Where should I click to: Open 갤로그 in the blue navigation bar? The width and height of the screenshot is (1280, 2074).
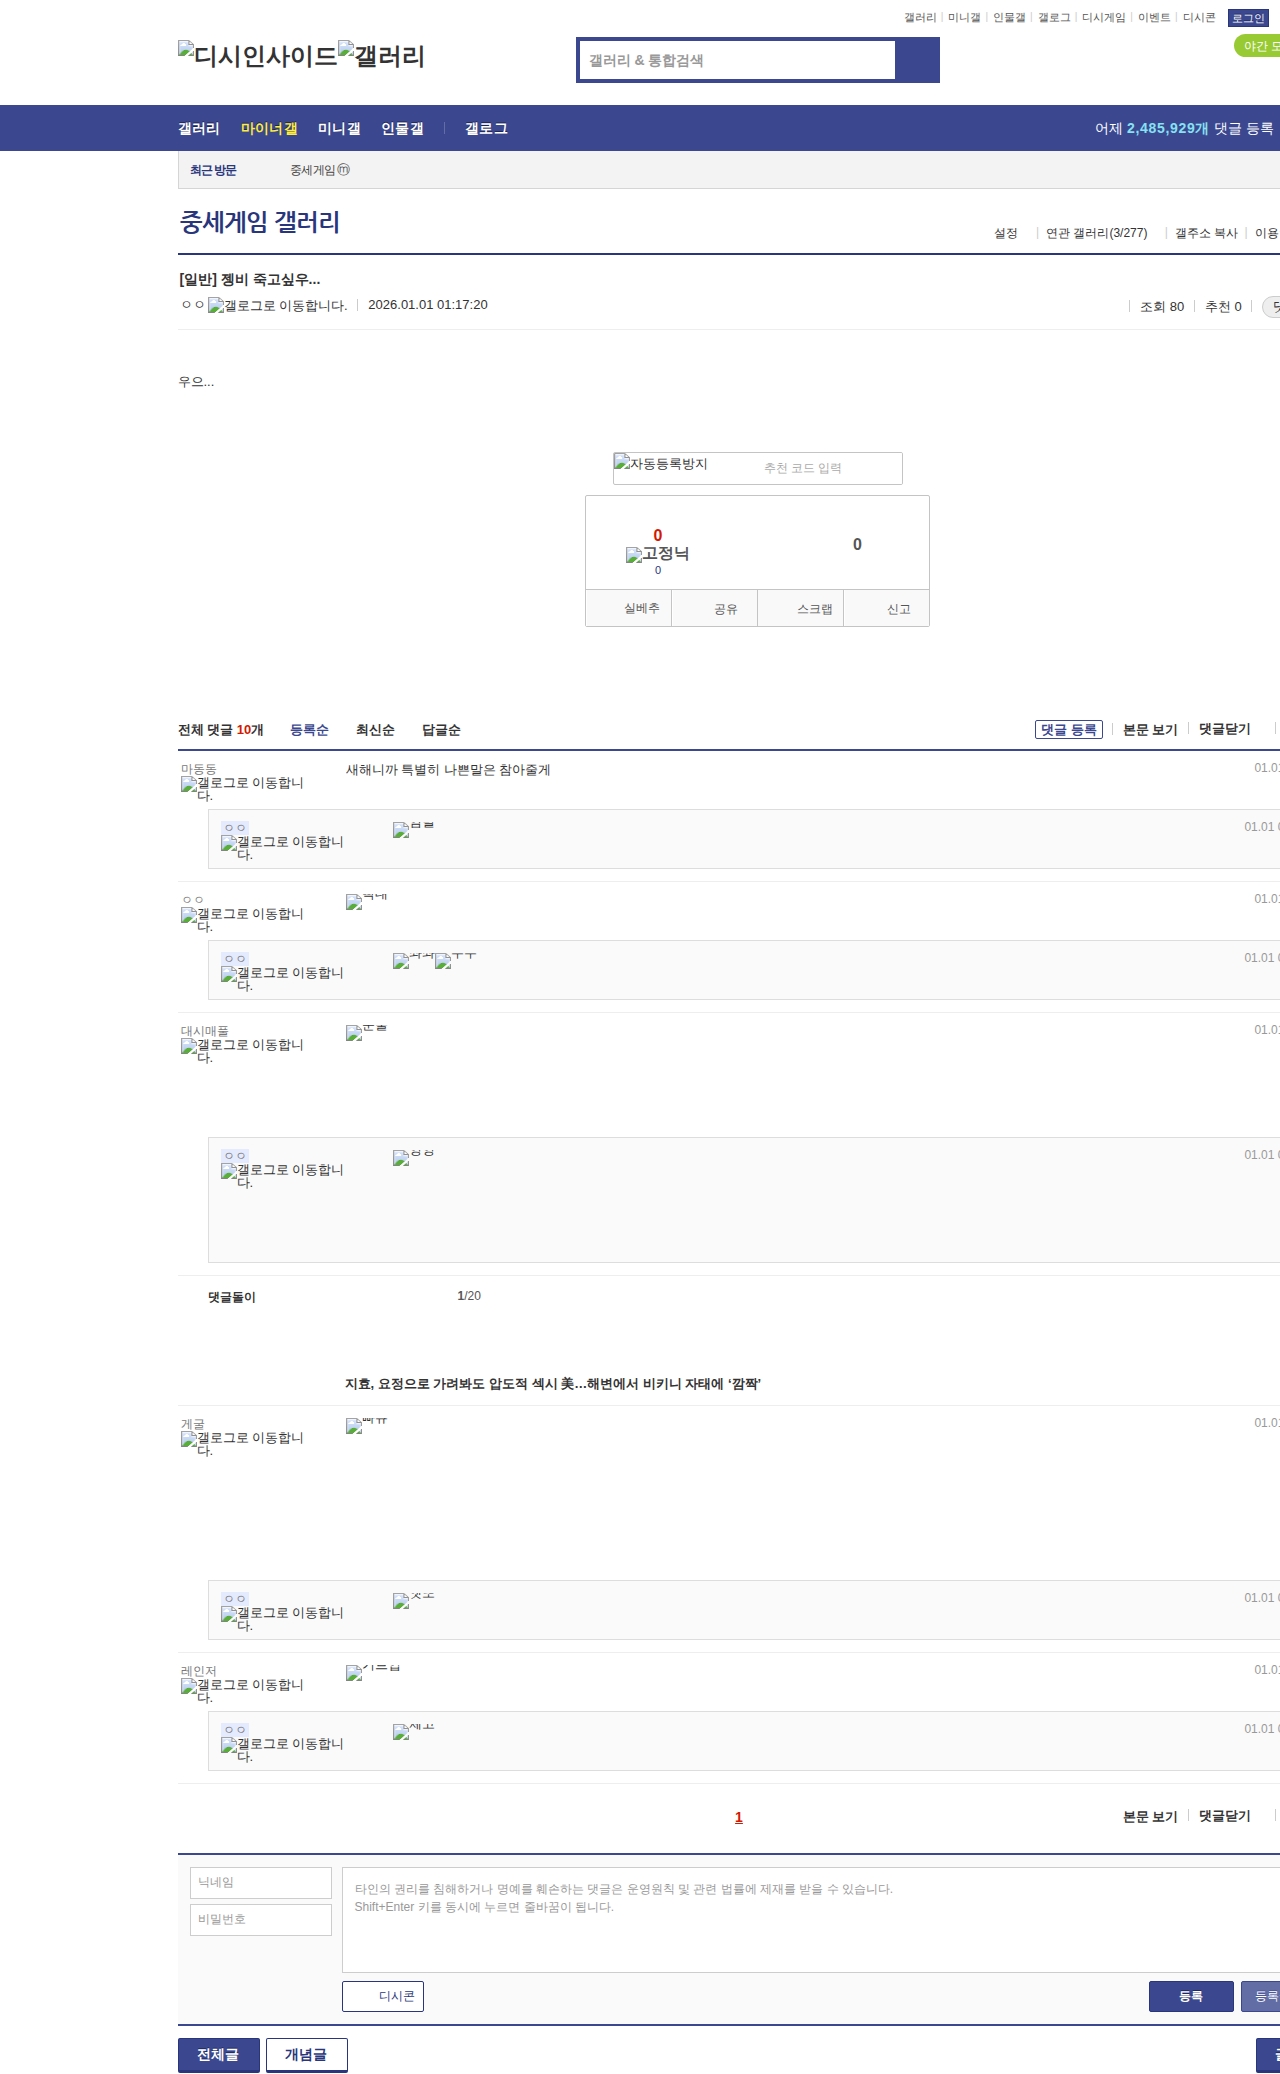486,129
